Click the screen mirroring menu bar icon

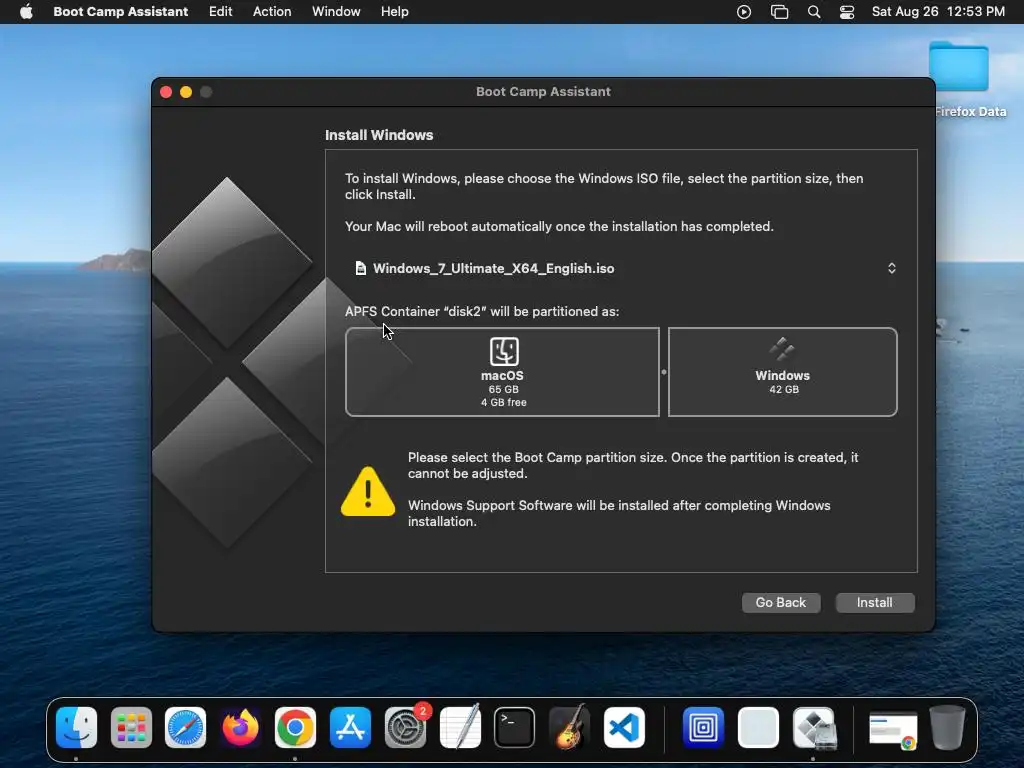point(779,12)
